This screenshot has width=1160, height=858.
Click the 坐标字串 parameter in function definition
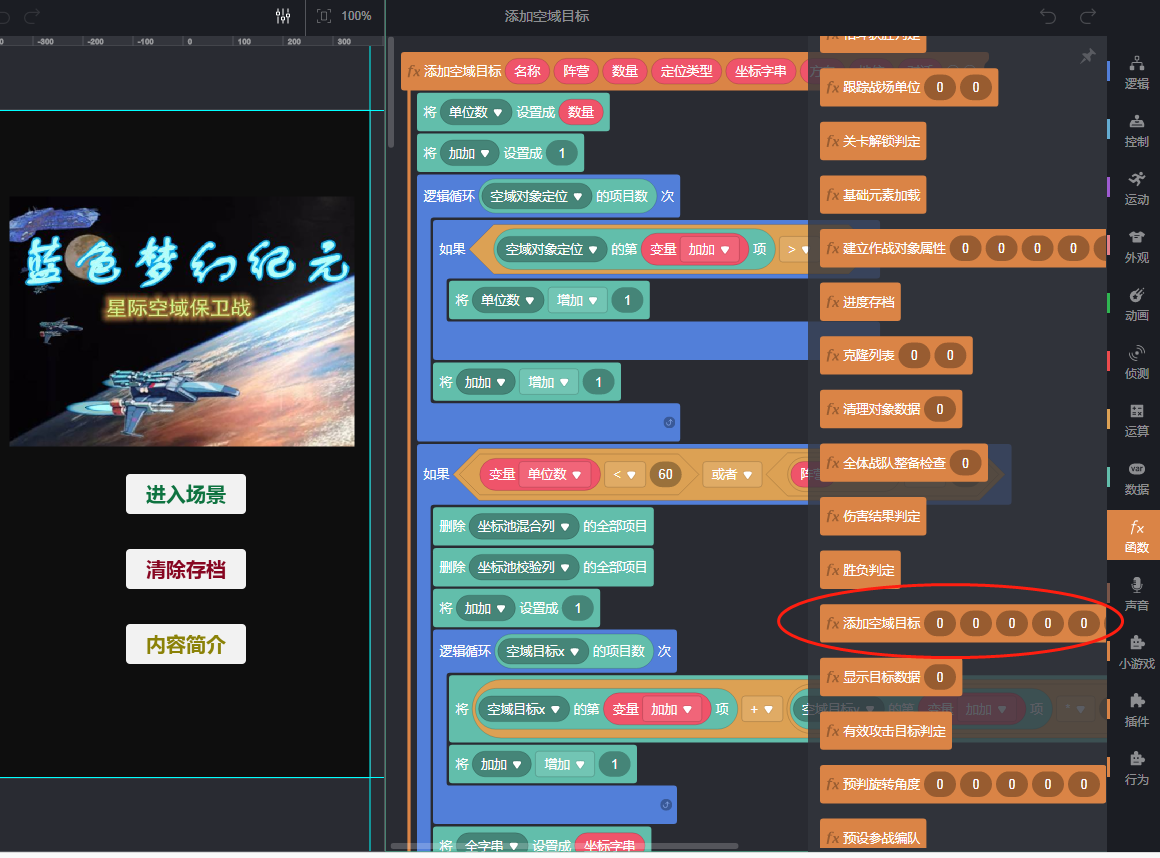pyautogui.click(x=761, y=71)
